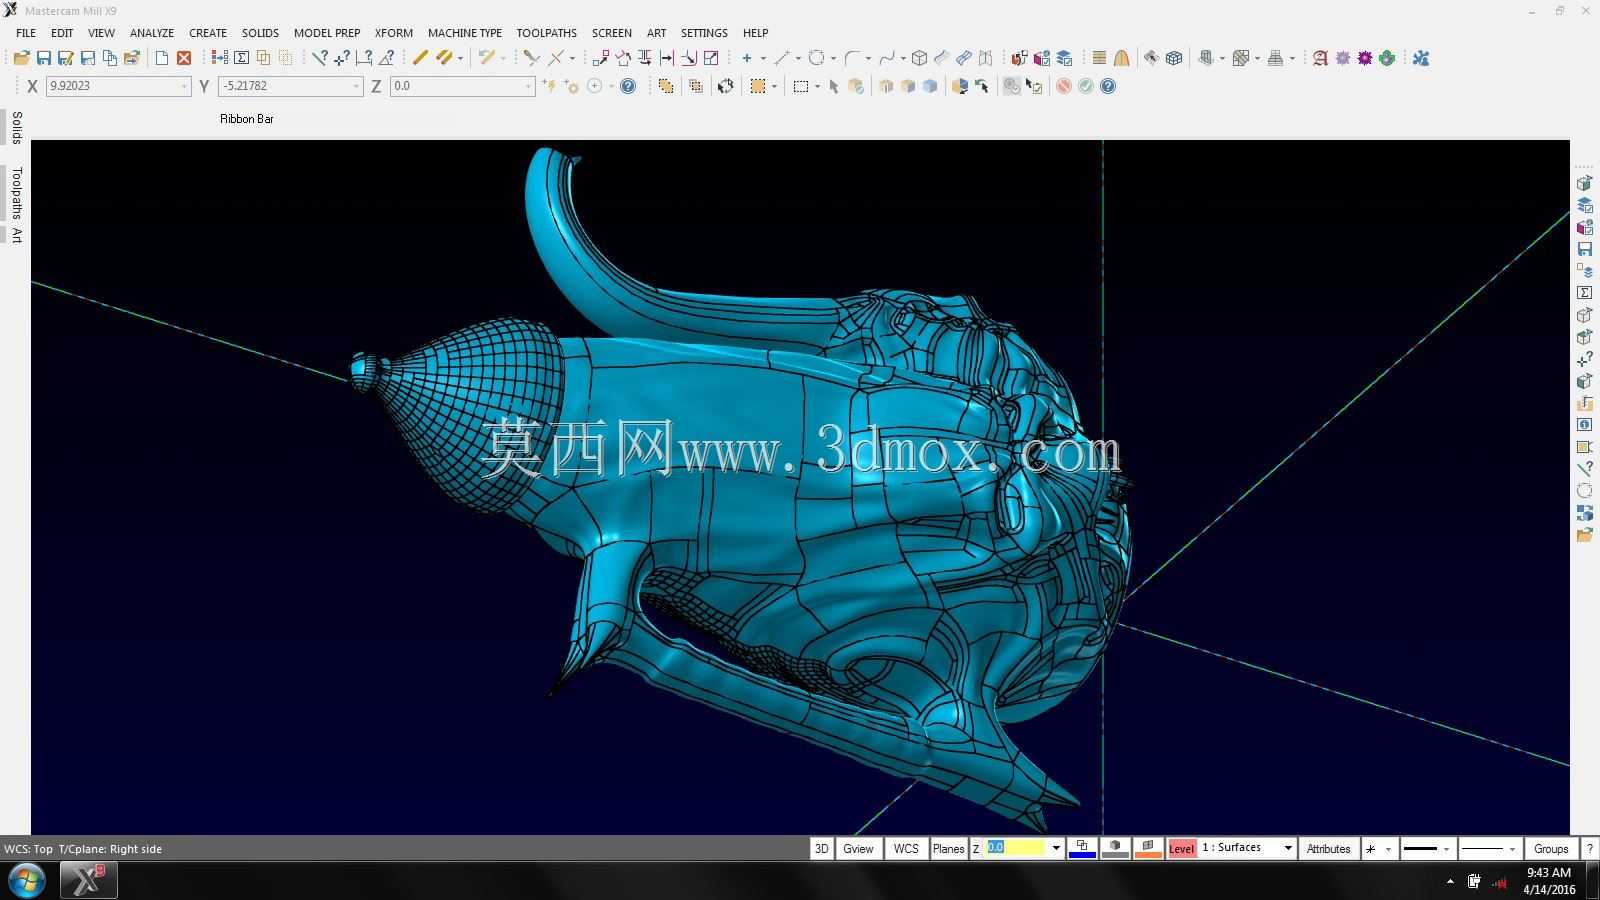Click the blue round help icon in selection bar
The image size is (1600, 900).
[1108, 86]
